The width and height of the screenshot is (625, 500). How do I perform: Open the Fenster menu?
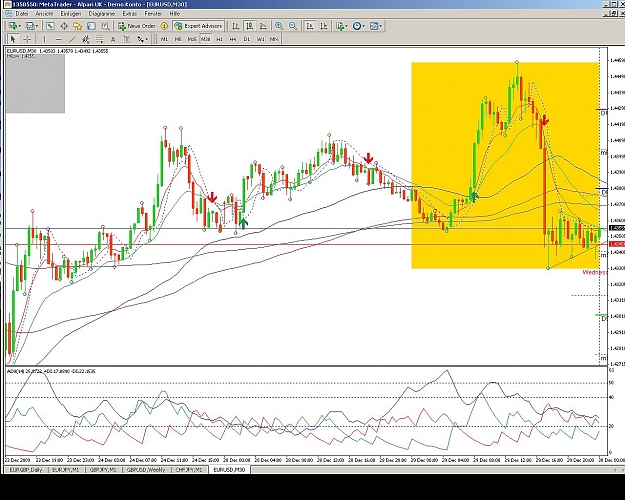coord(153,14)
